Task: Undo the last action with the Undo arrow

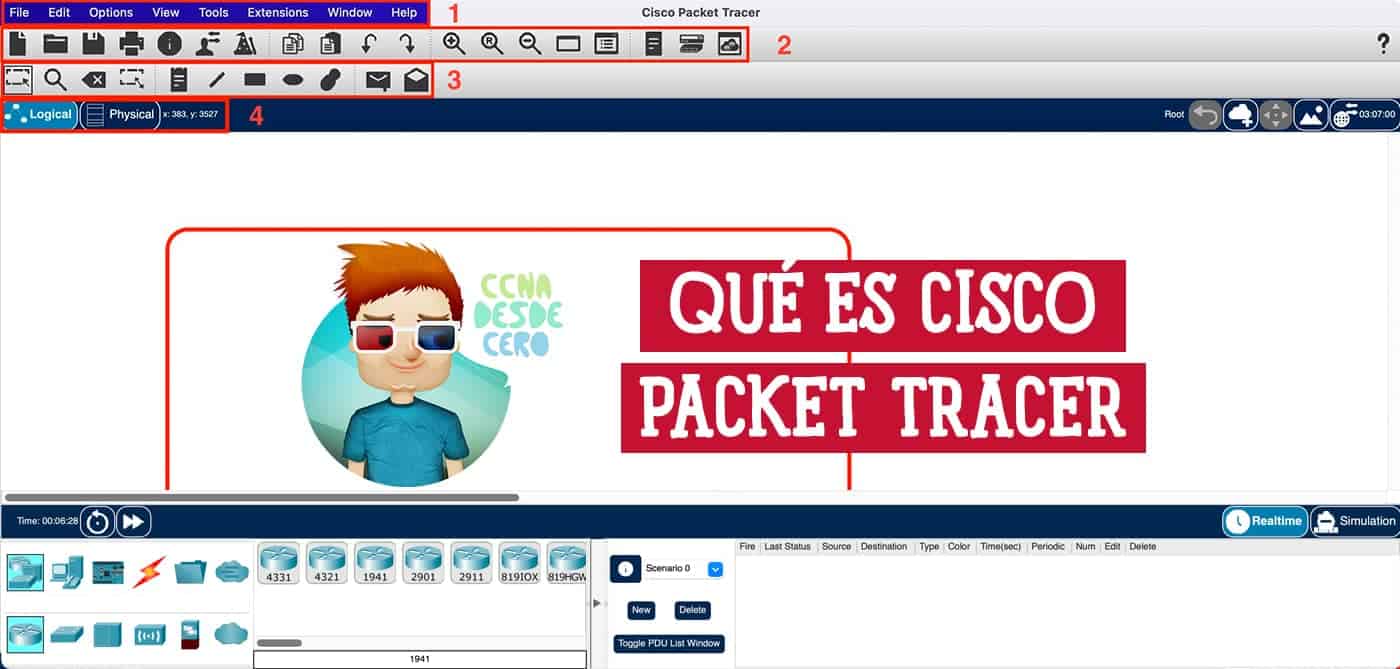Action: 369,43
